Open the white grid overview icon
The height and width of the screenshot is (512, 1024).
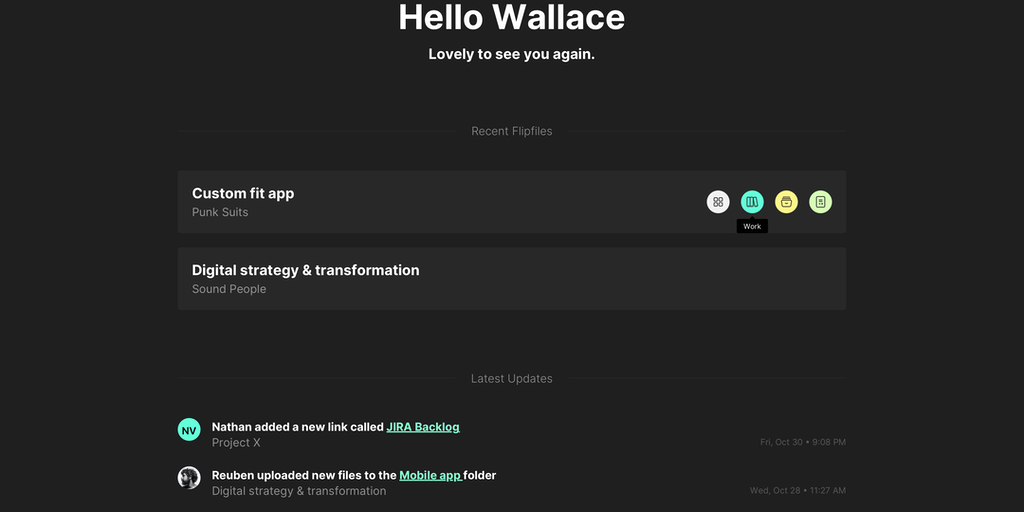[x=718, y=202]
